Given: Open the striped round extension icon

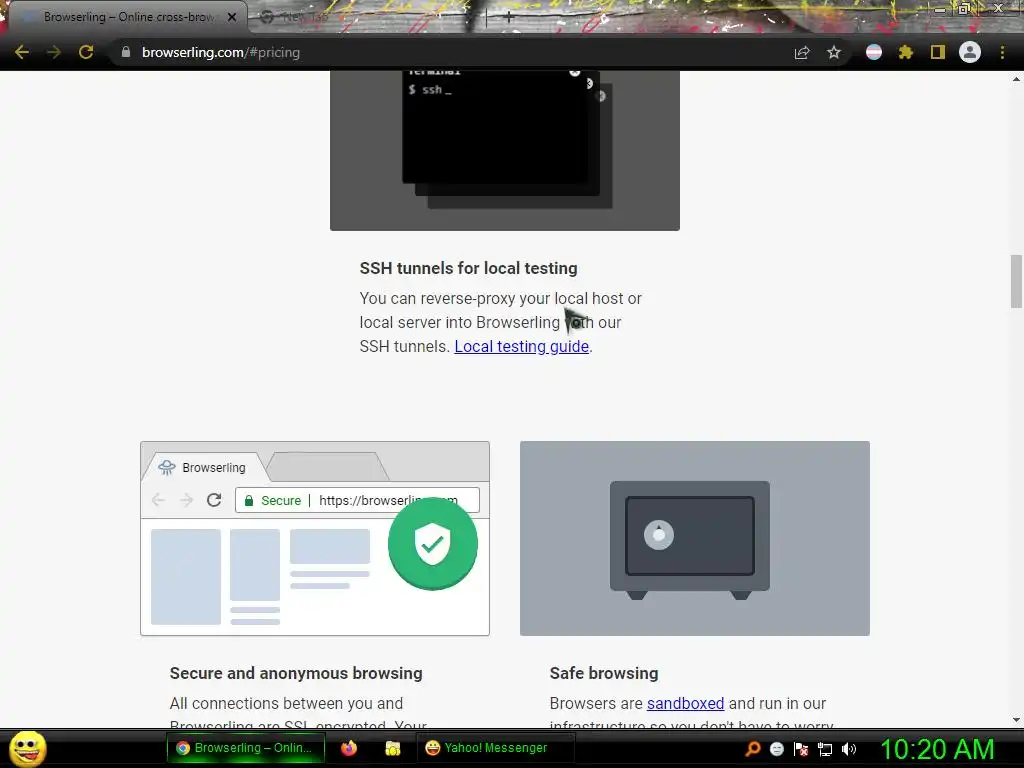Looking at the screenshot, I should pyautogui.click(x=874, y=52).
